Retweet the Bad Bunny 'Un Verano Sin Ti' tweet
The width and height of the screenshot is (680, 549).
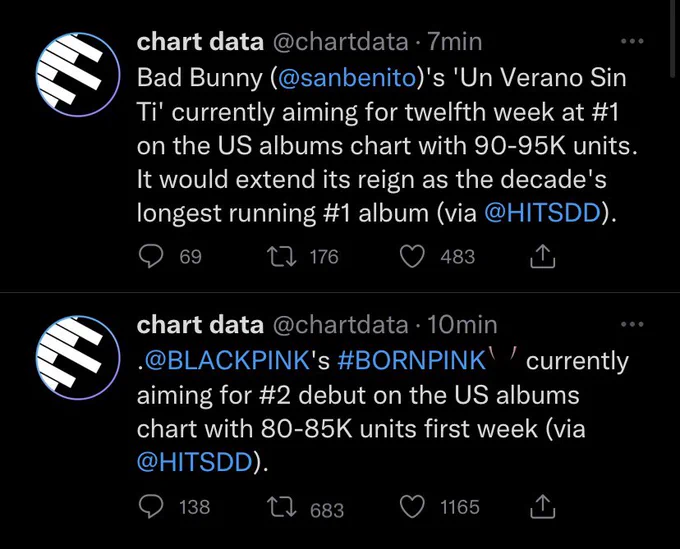(x=281, y=256)
